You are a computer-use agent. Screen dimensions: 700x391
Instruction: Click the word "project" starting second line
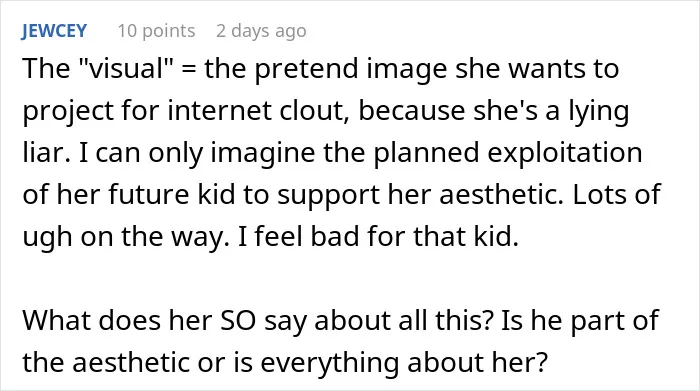[68, 112]
